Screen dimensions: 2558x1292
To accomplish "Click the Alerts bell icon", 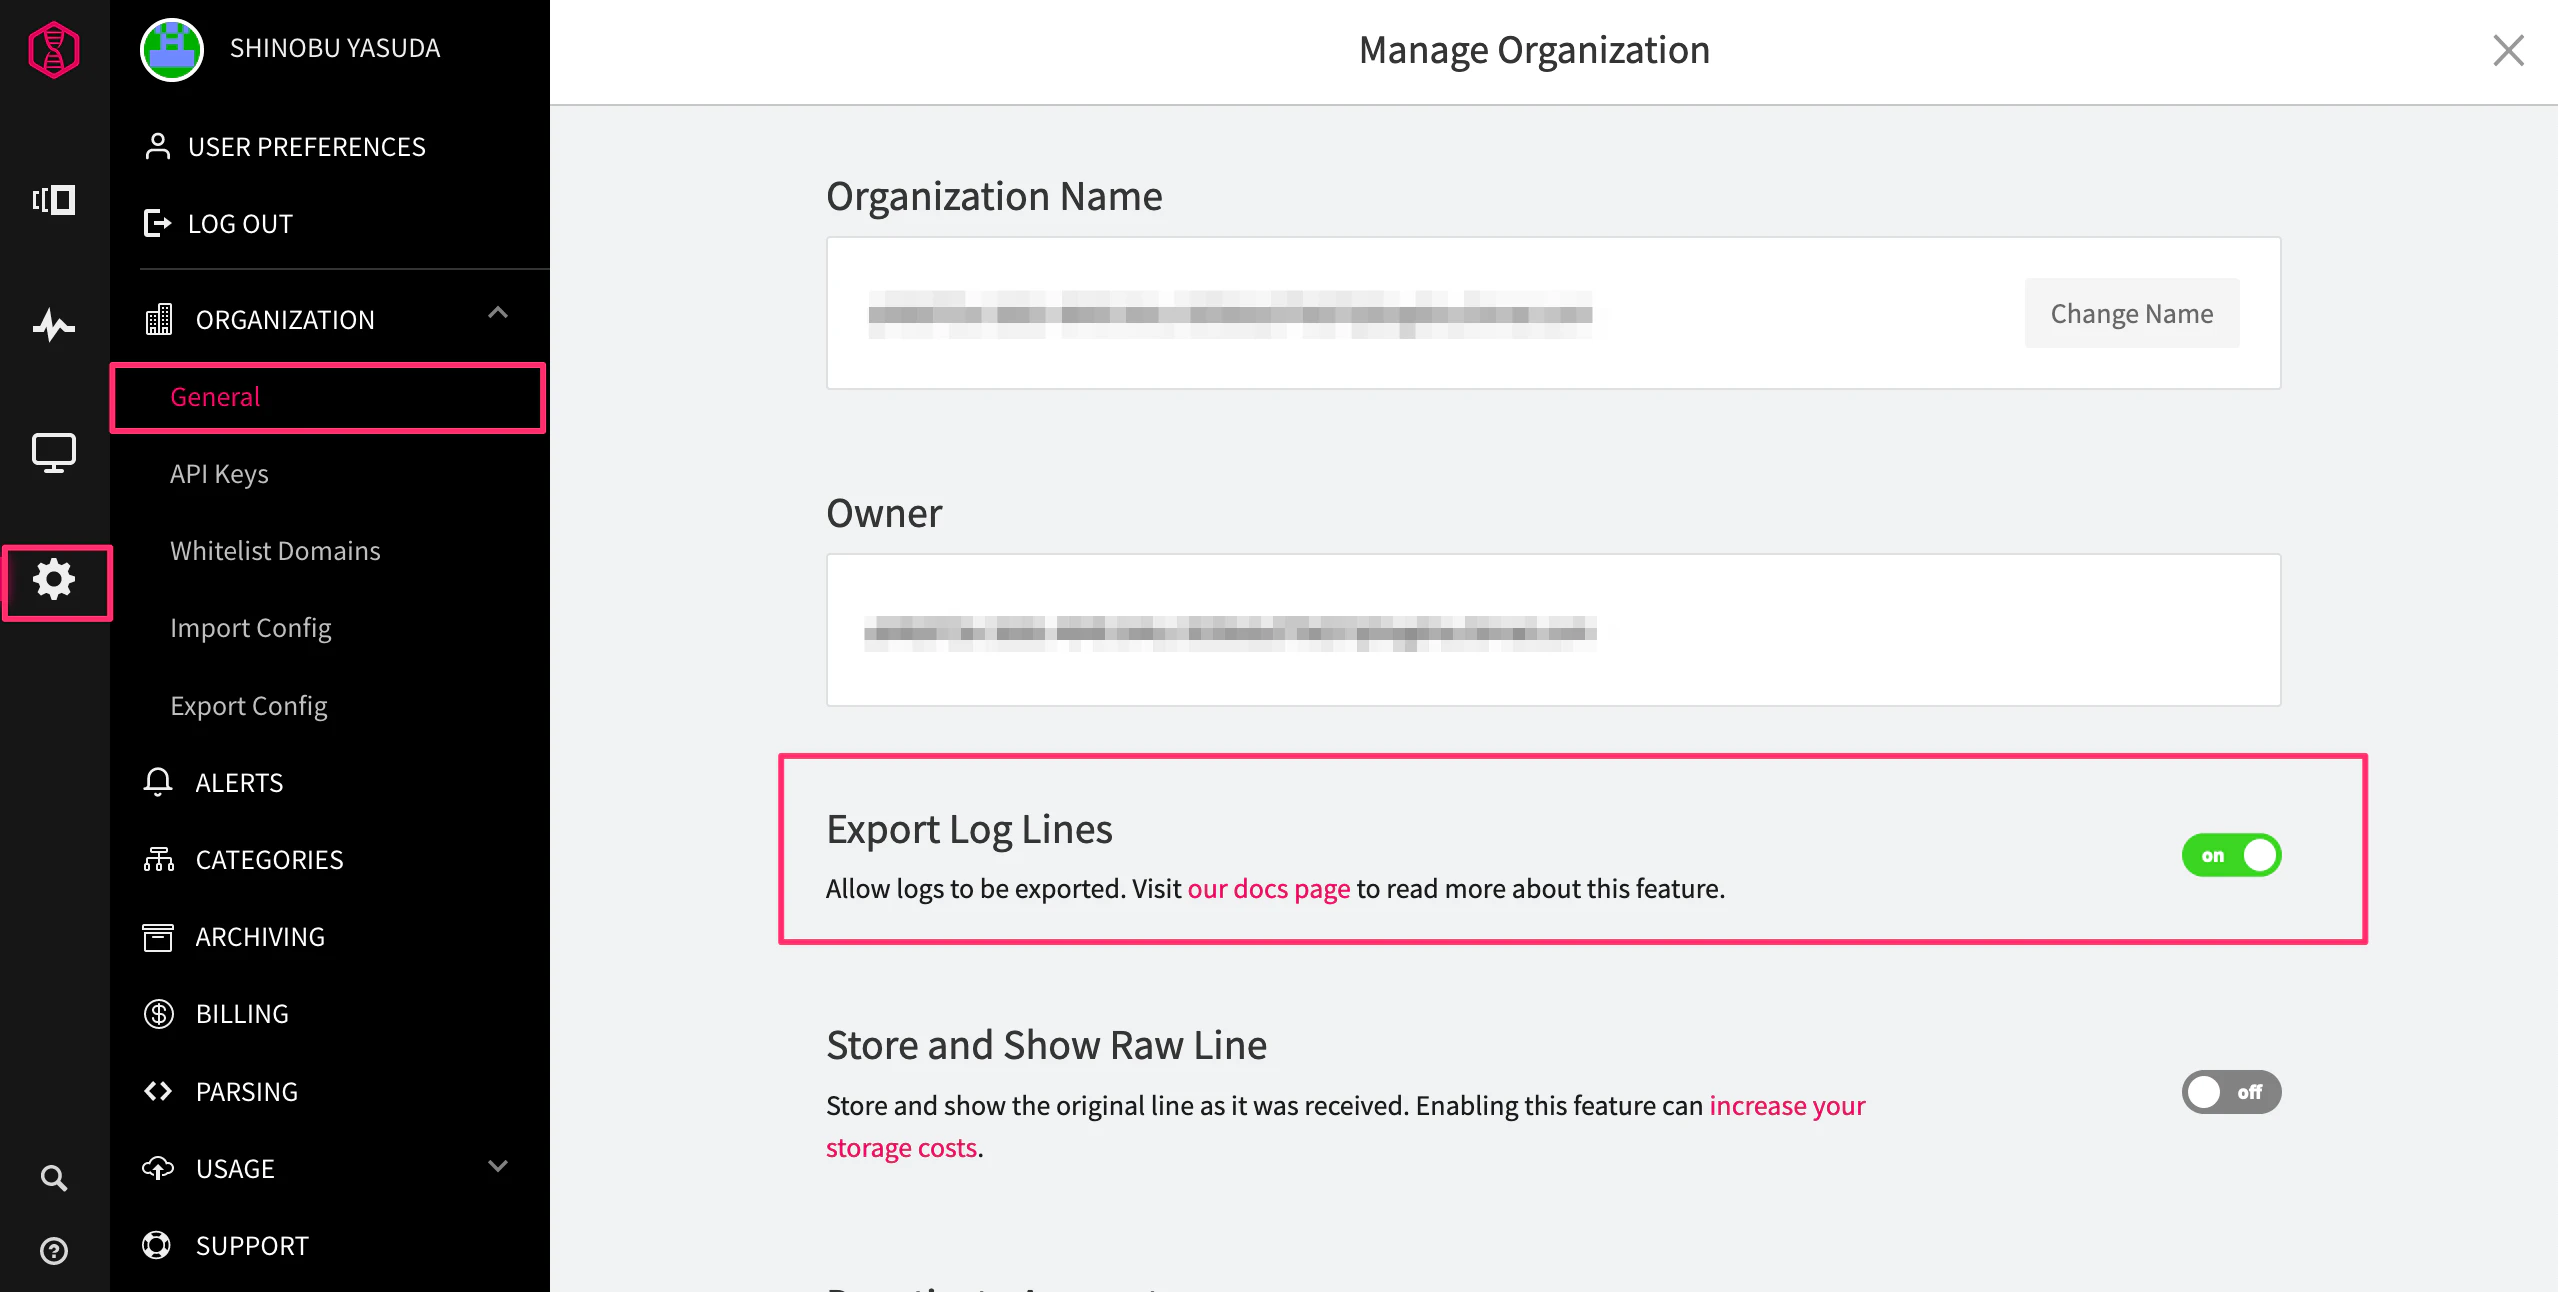I will coord(158,782).
